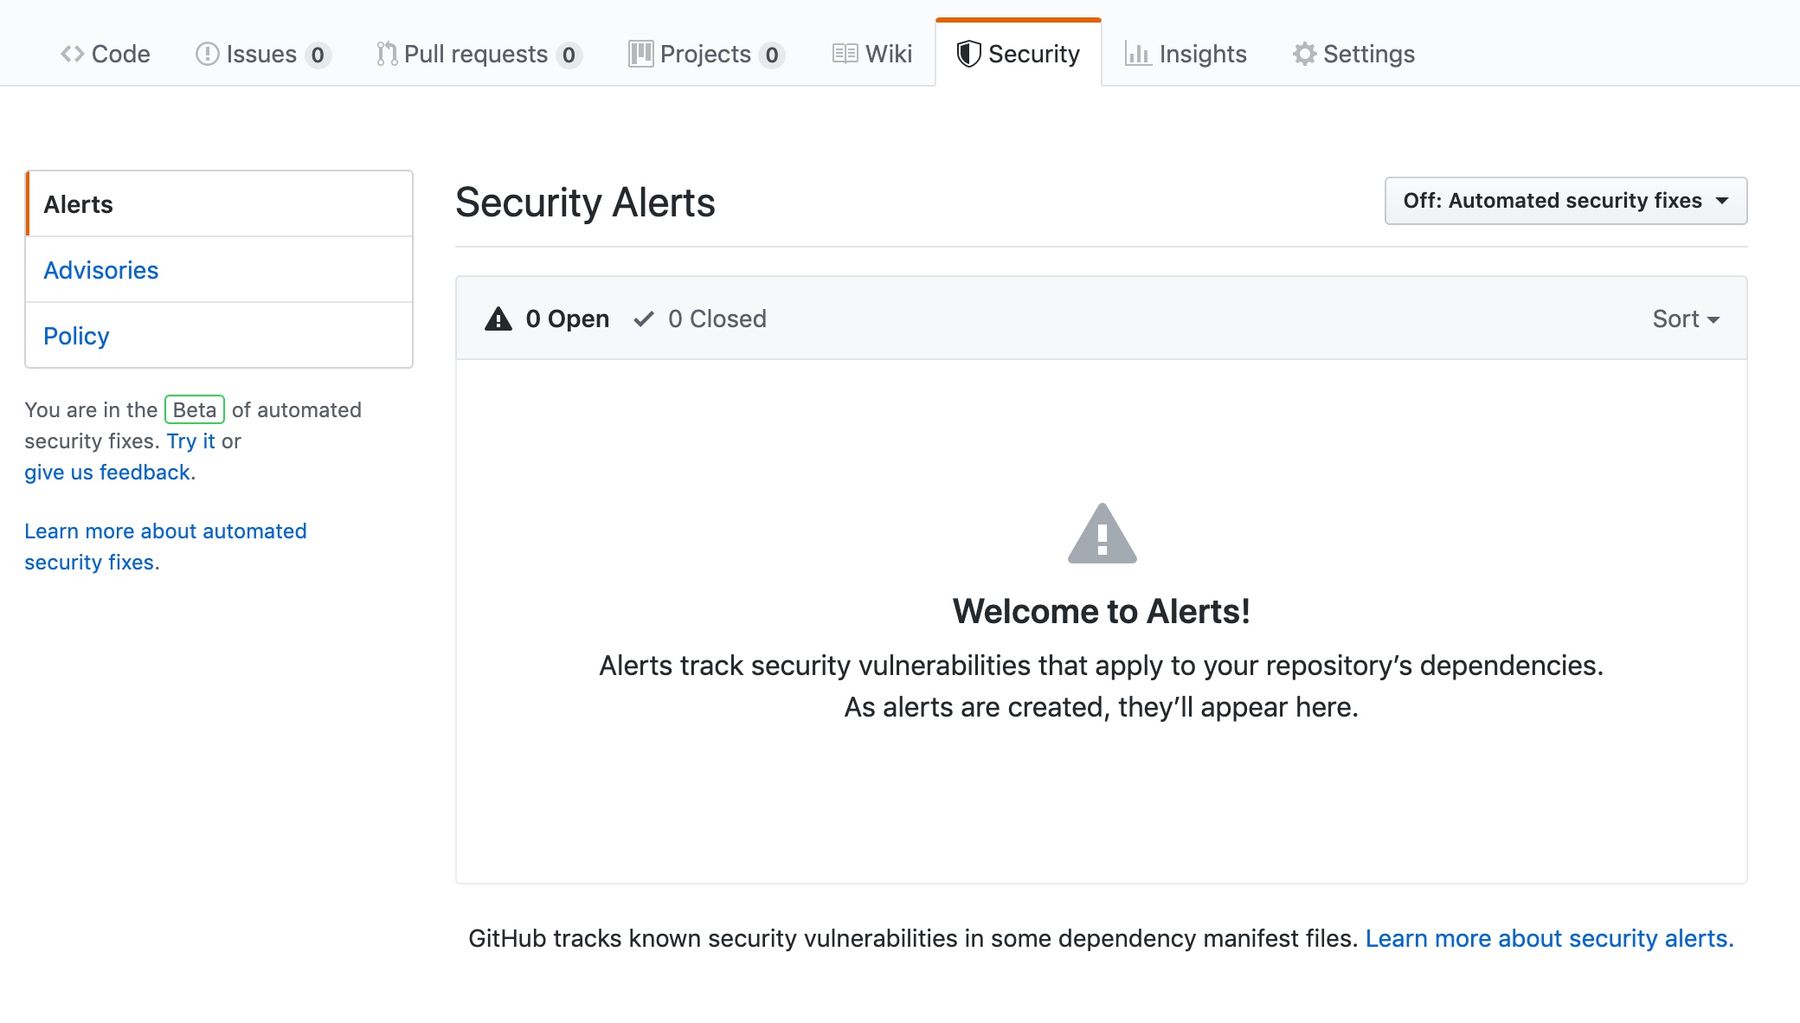Click the Insights graph icon
The height and width of the screenshot is (1023, 1800).
click(x=1138, y=54)
